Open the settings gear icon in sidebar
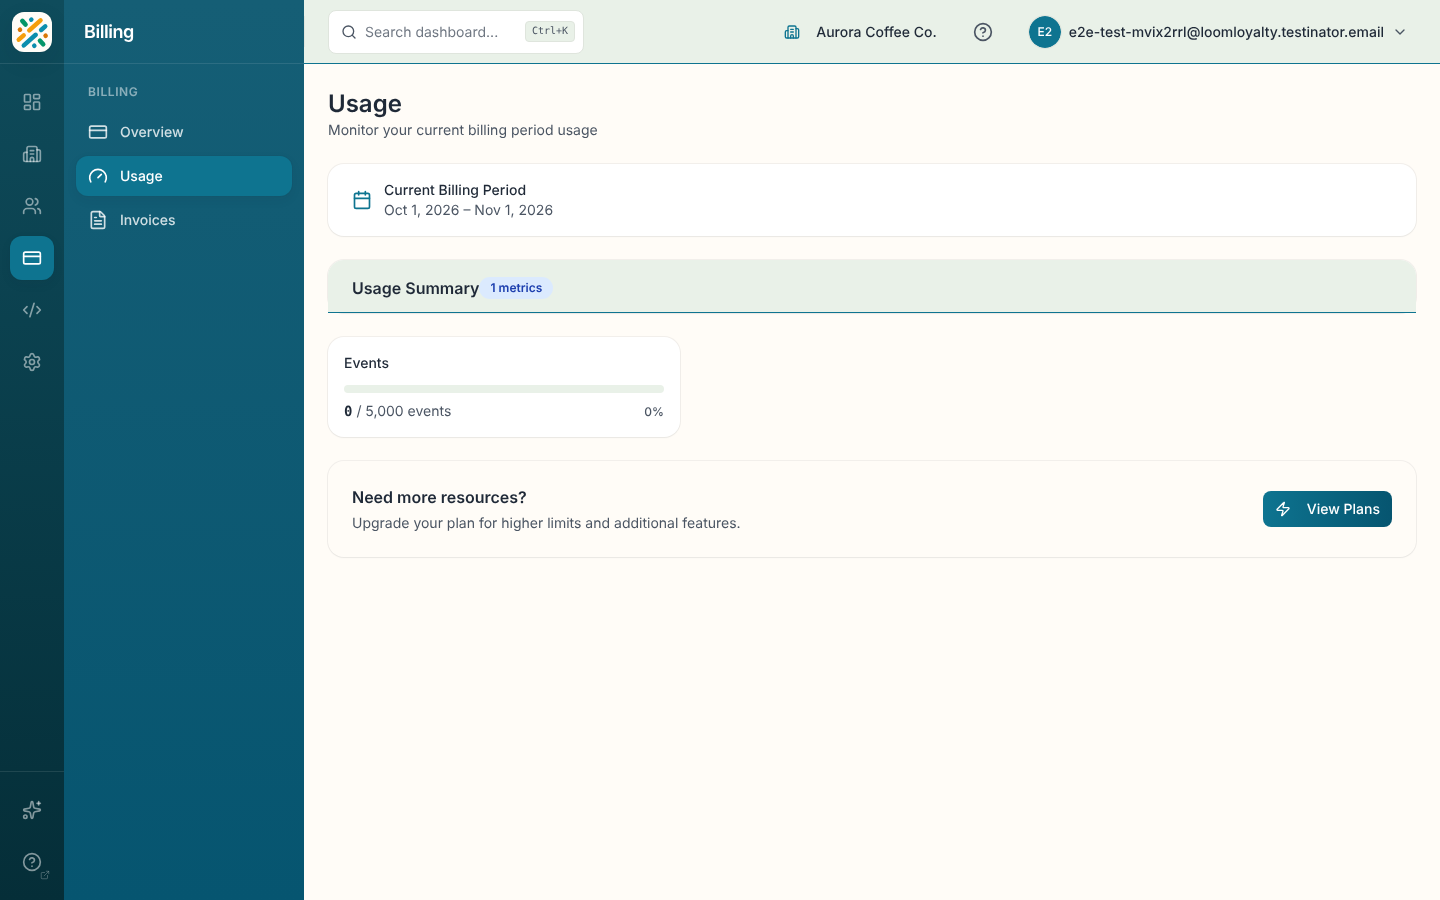The width and height of the screenshot is (1440, 900). 32,362
